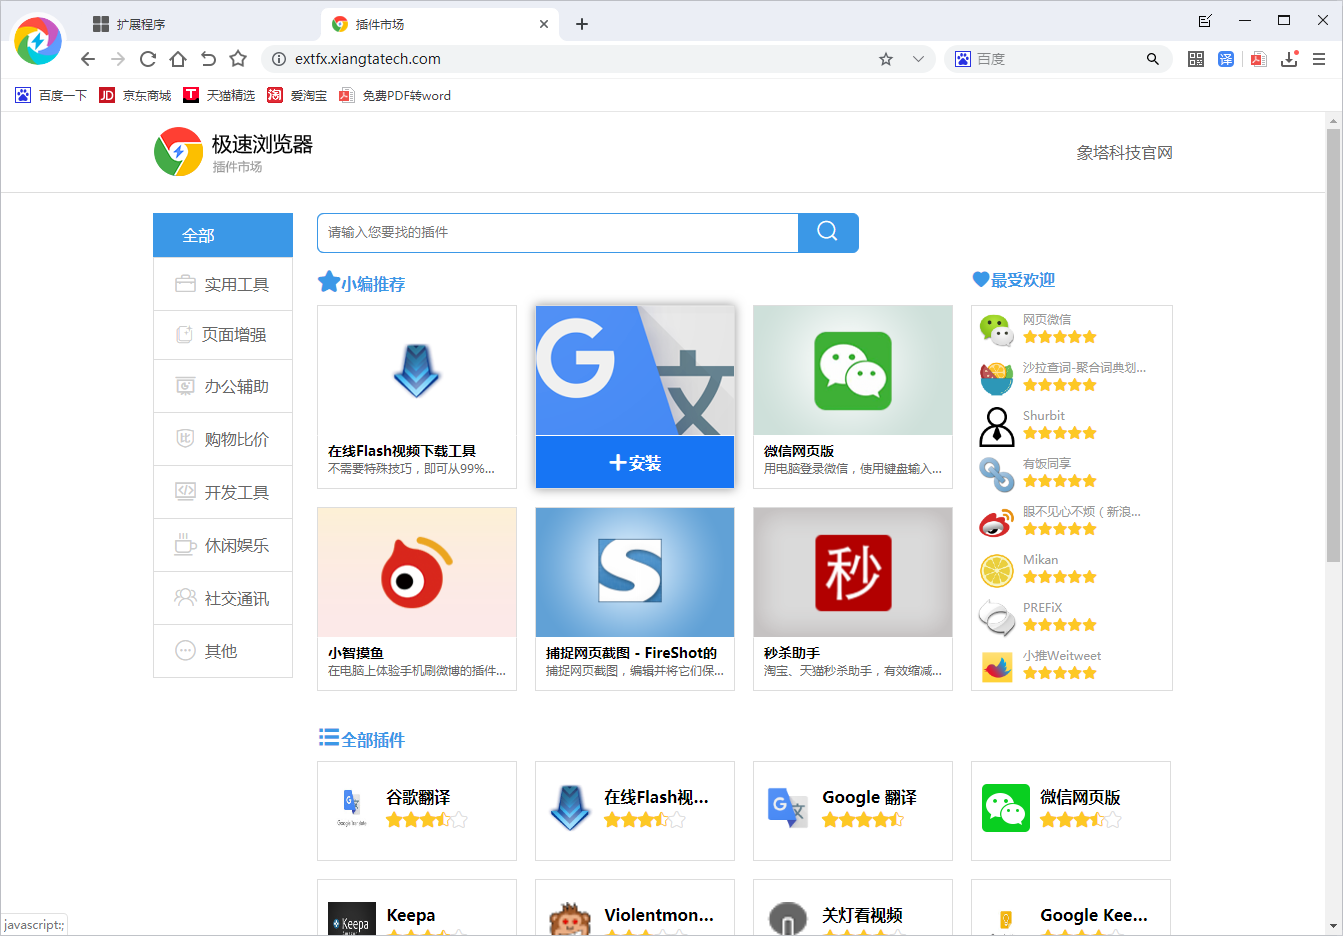Image resolution: width=1343 pixels, height=936 pixels.
Task: Click into the 百度 search field
Action: (1058, 59)
